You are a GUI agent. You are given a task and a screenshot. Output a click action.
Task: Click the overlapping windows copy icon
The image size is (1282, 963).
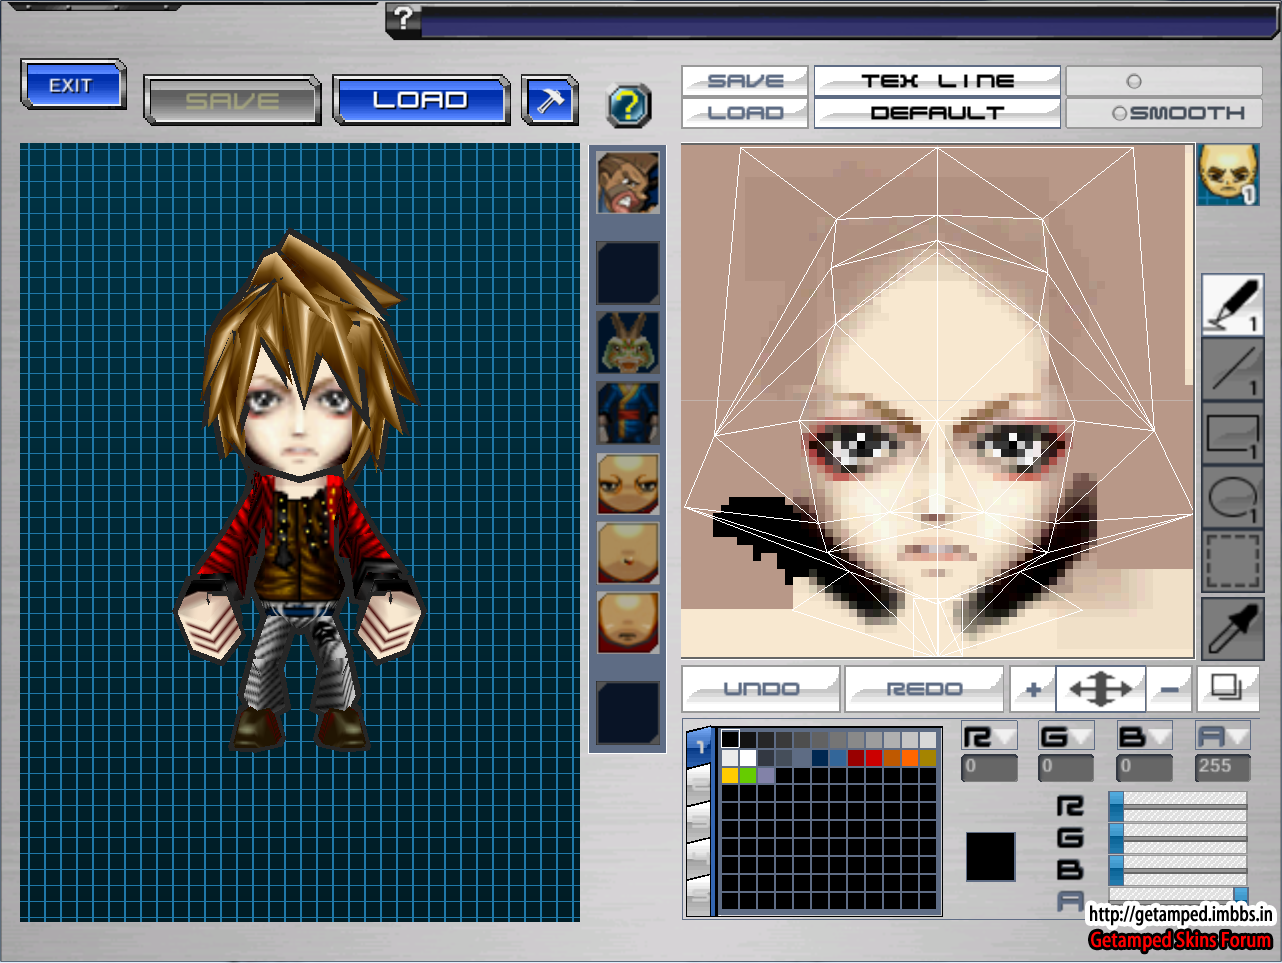(1226, 688)
